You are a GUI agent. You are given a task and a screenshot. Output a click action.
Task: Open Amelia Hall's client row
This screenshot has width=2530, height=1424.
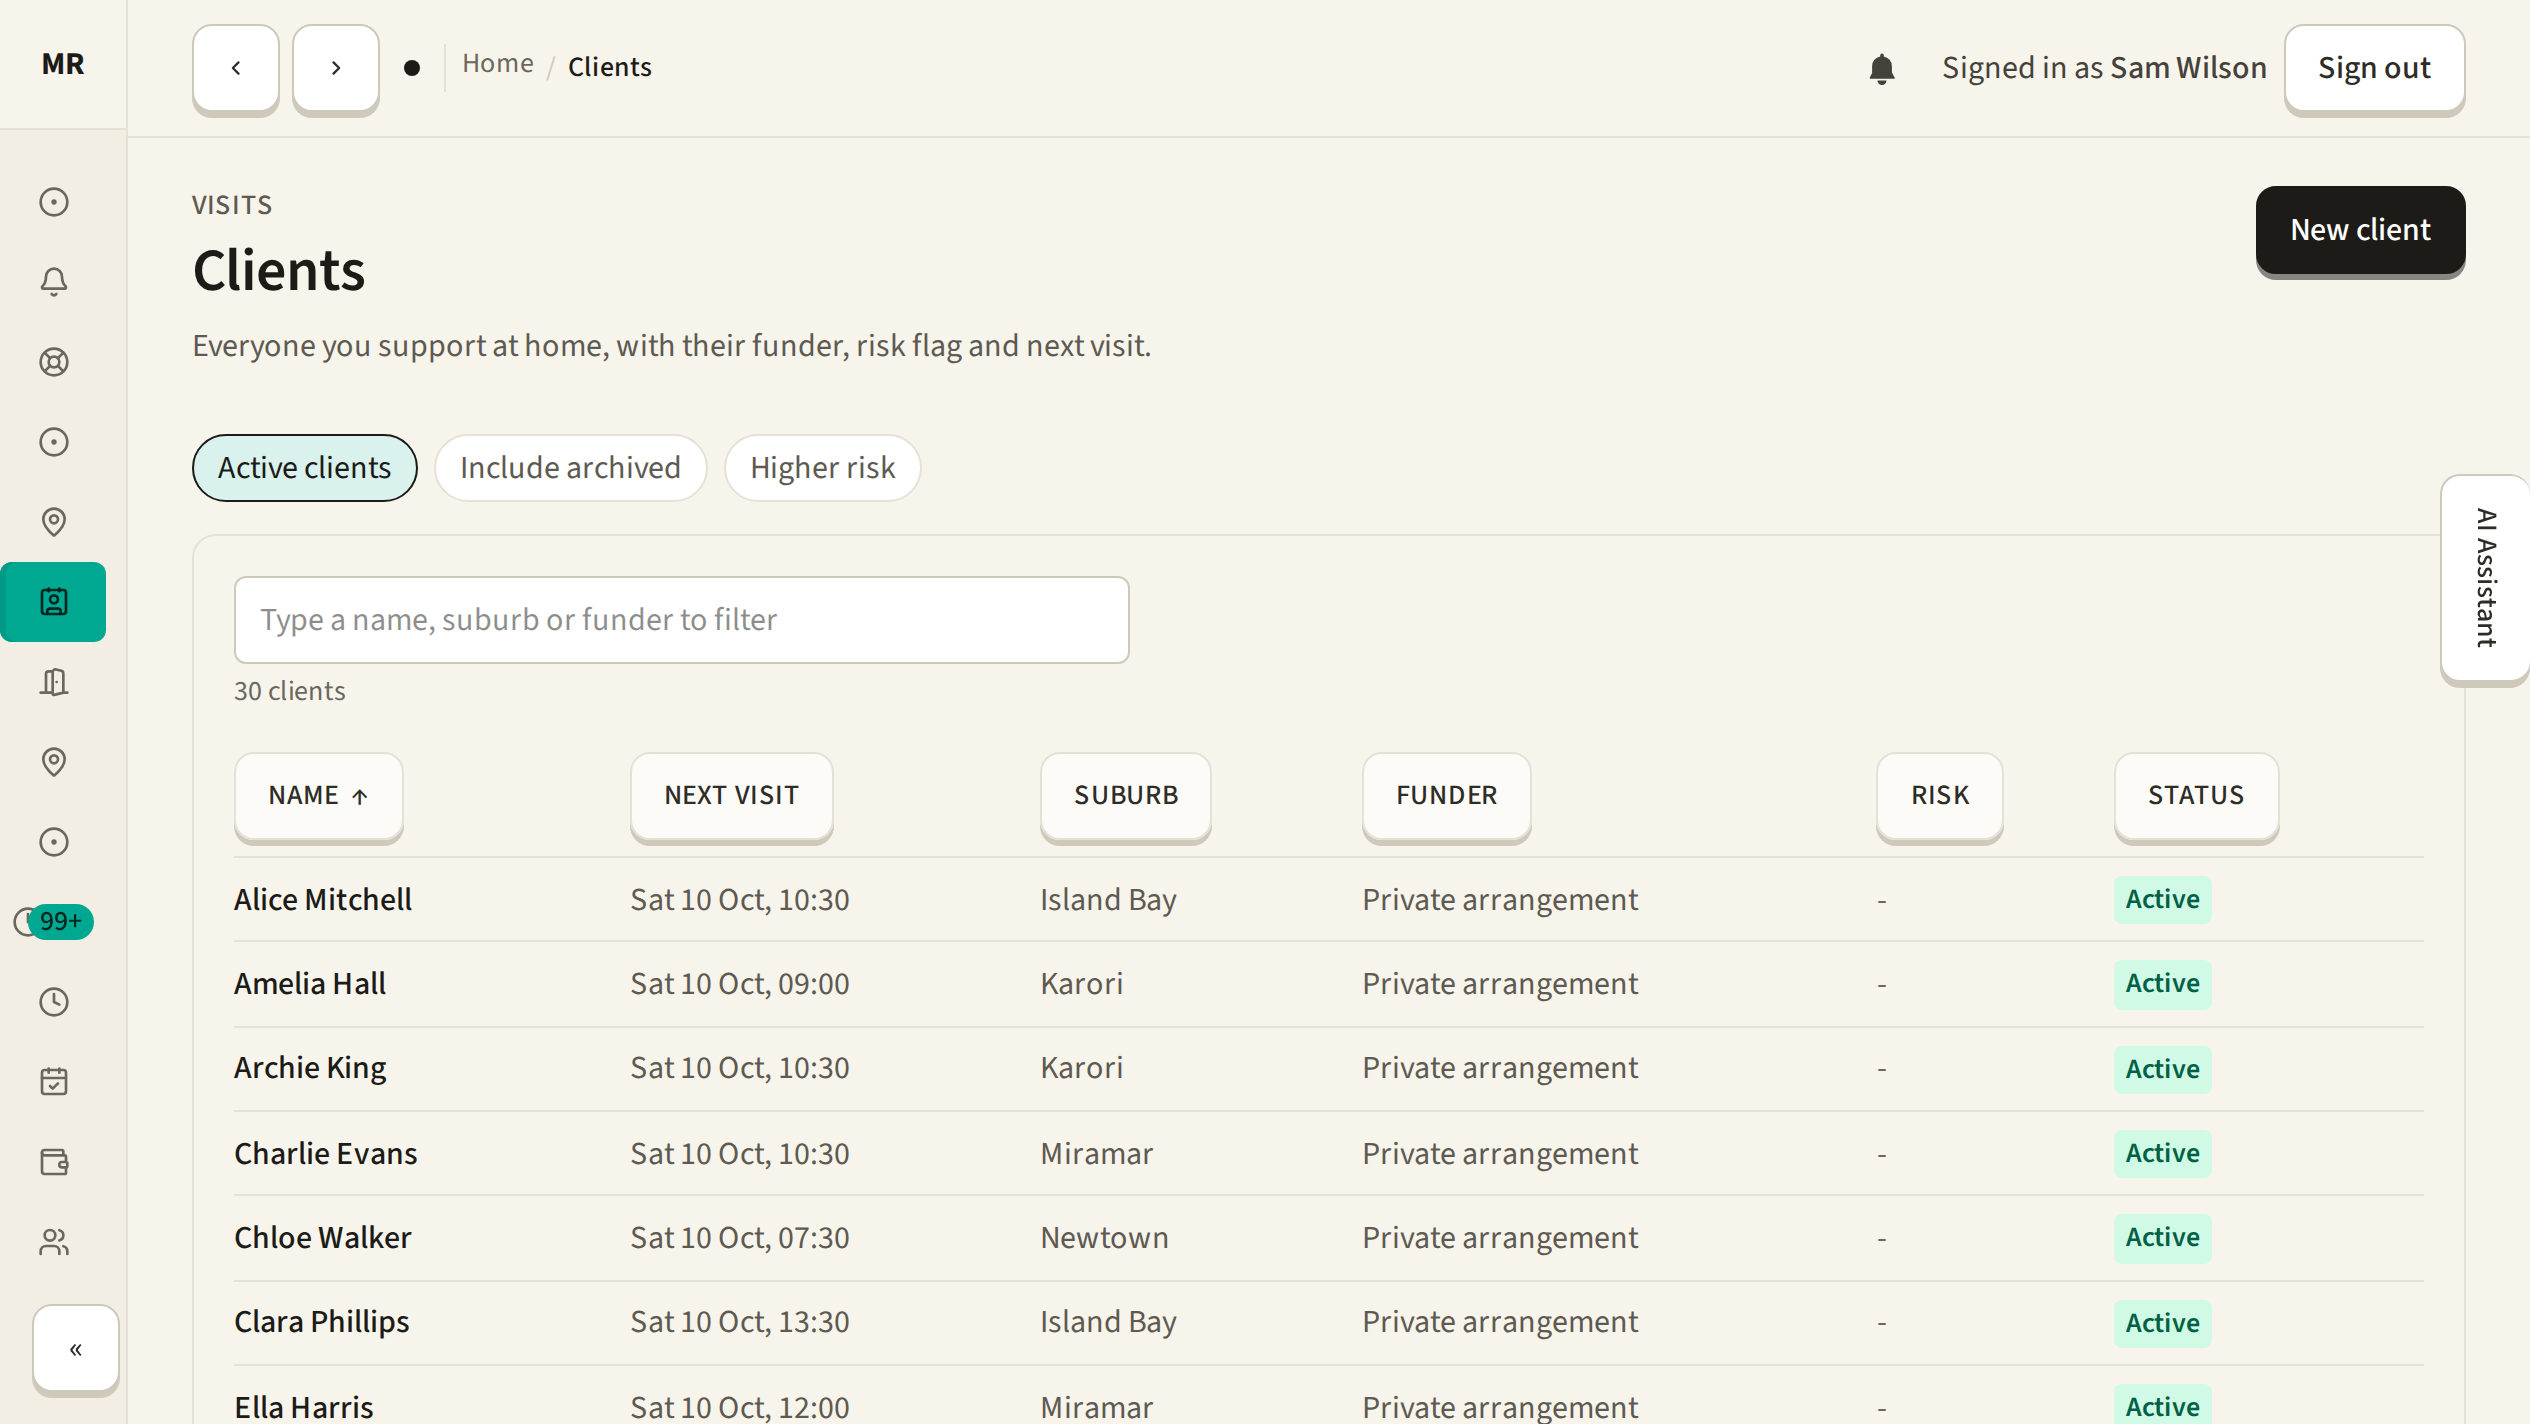pos(1329,984)
